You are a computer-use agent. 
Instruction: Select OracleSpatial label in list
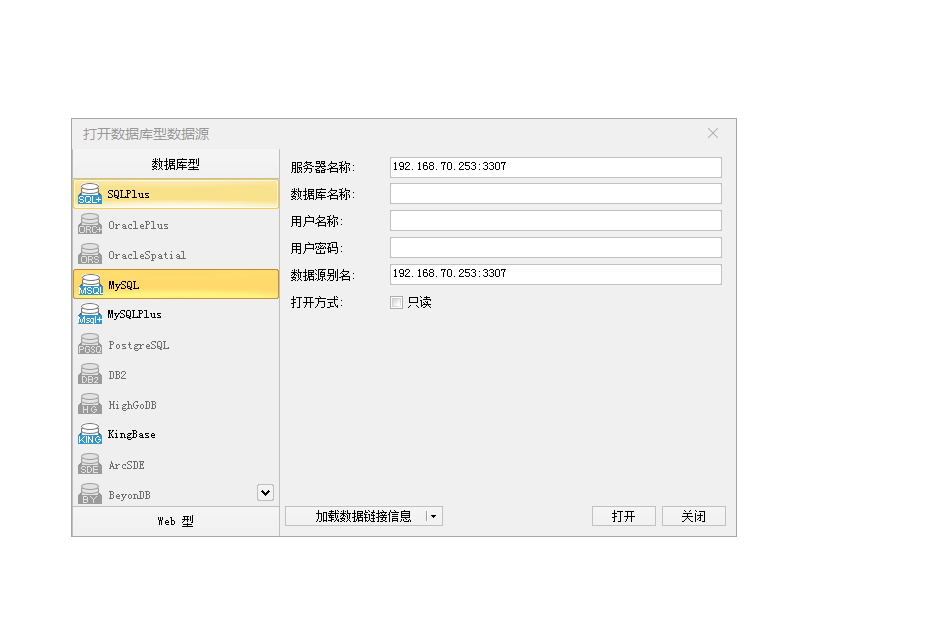click(x=147, y=255)
